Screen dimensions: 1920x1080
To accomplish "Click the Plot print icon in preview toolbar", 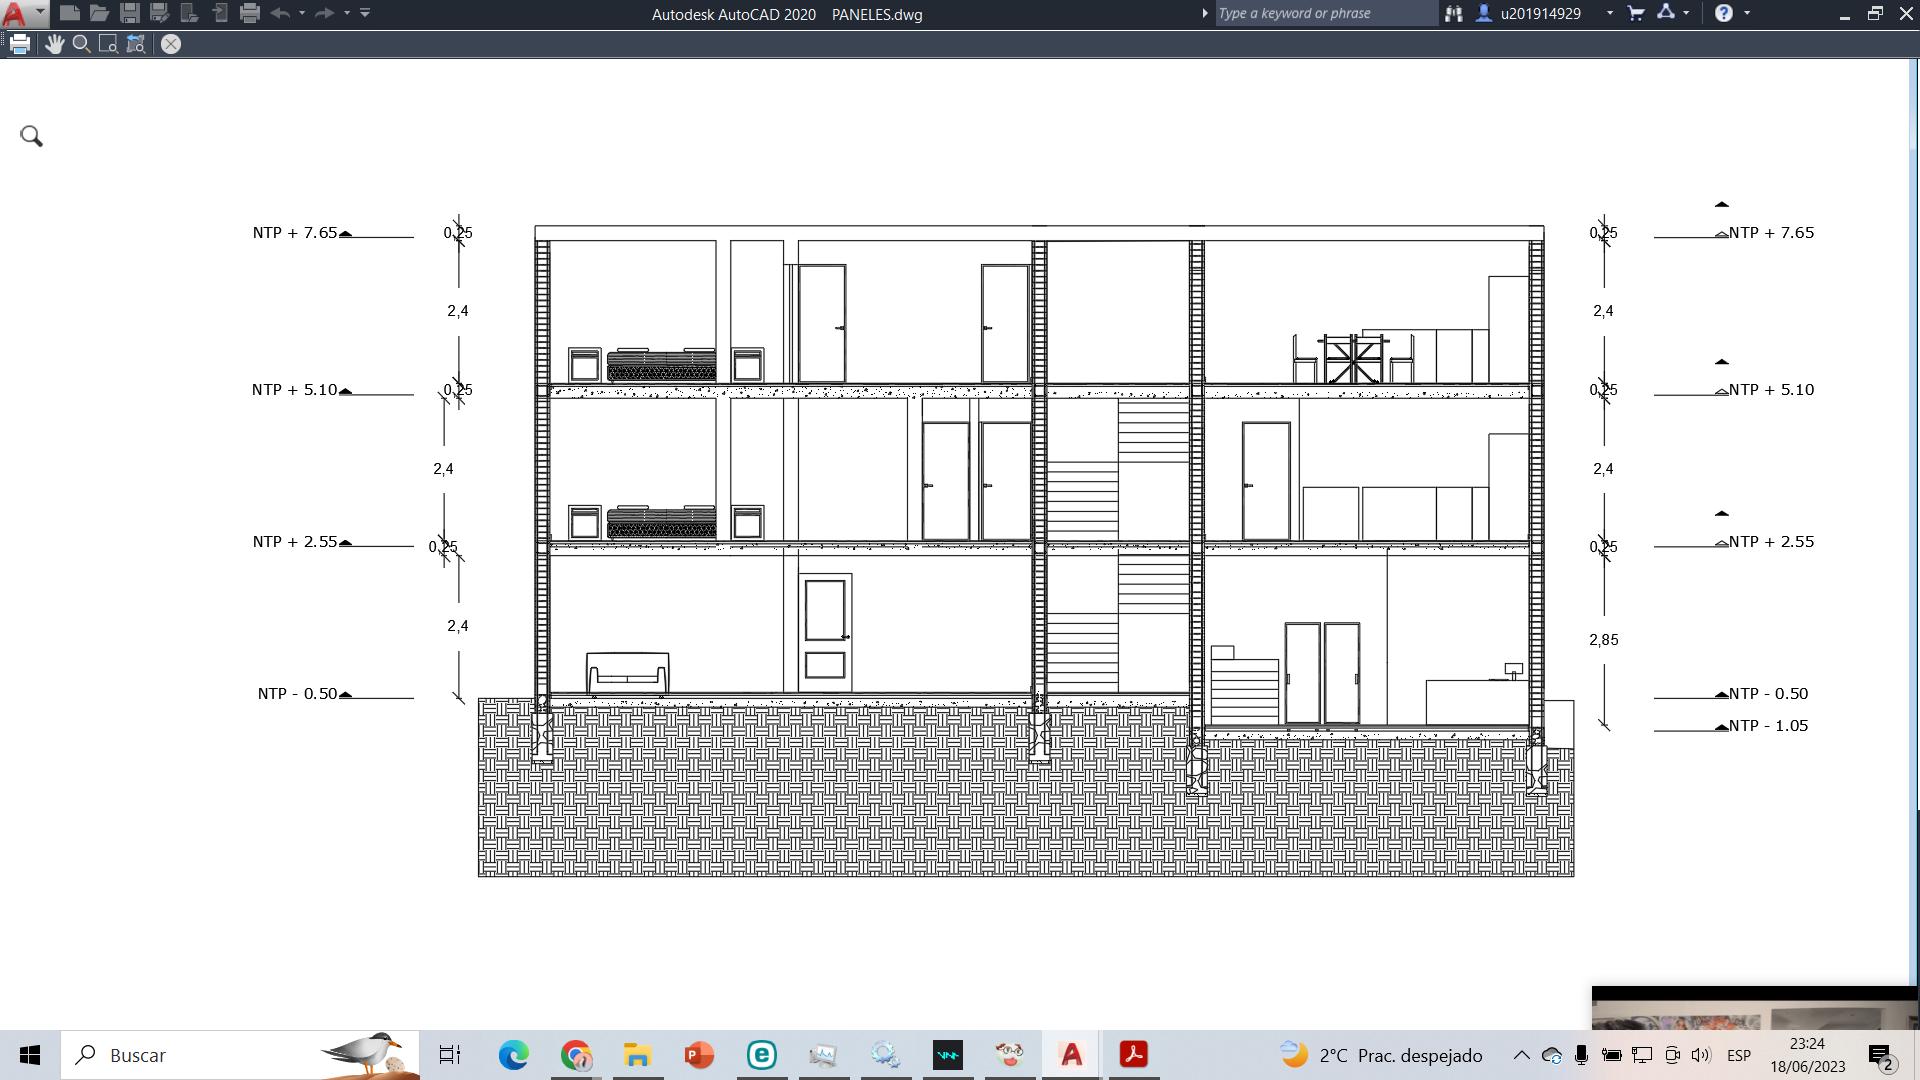I will tap(20, 44).
